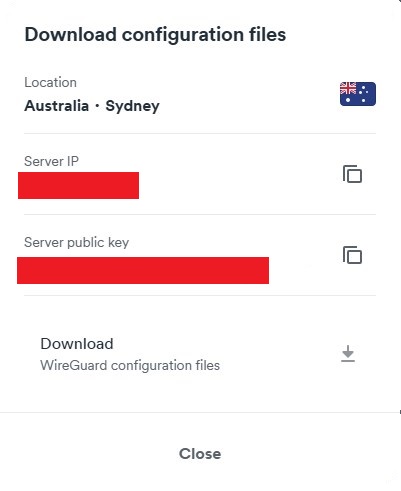
Task: Click the word files in the dialog heading
Action: click(x=268, y=34)
